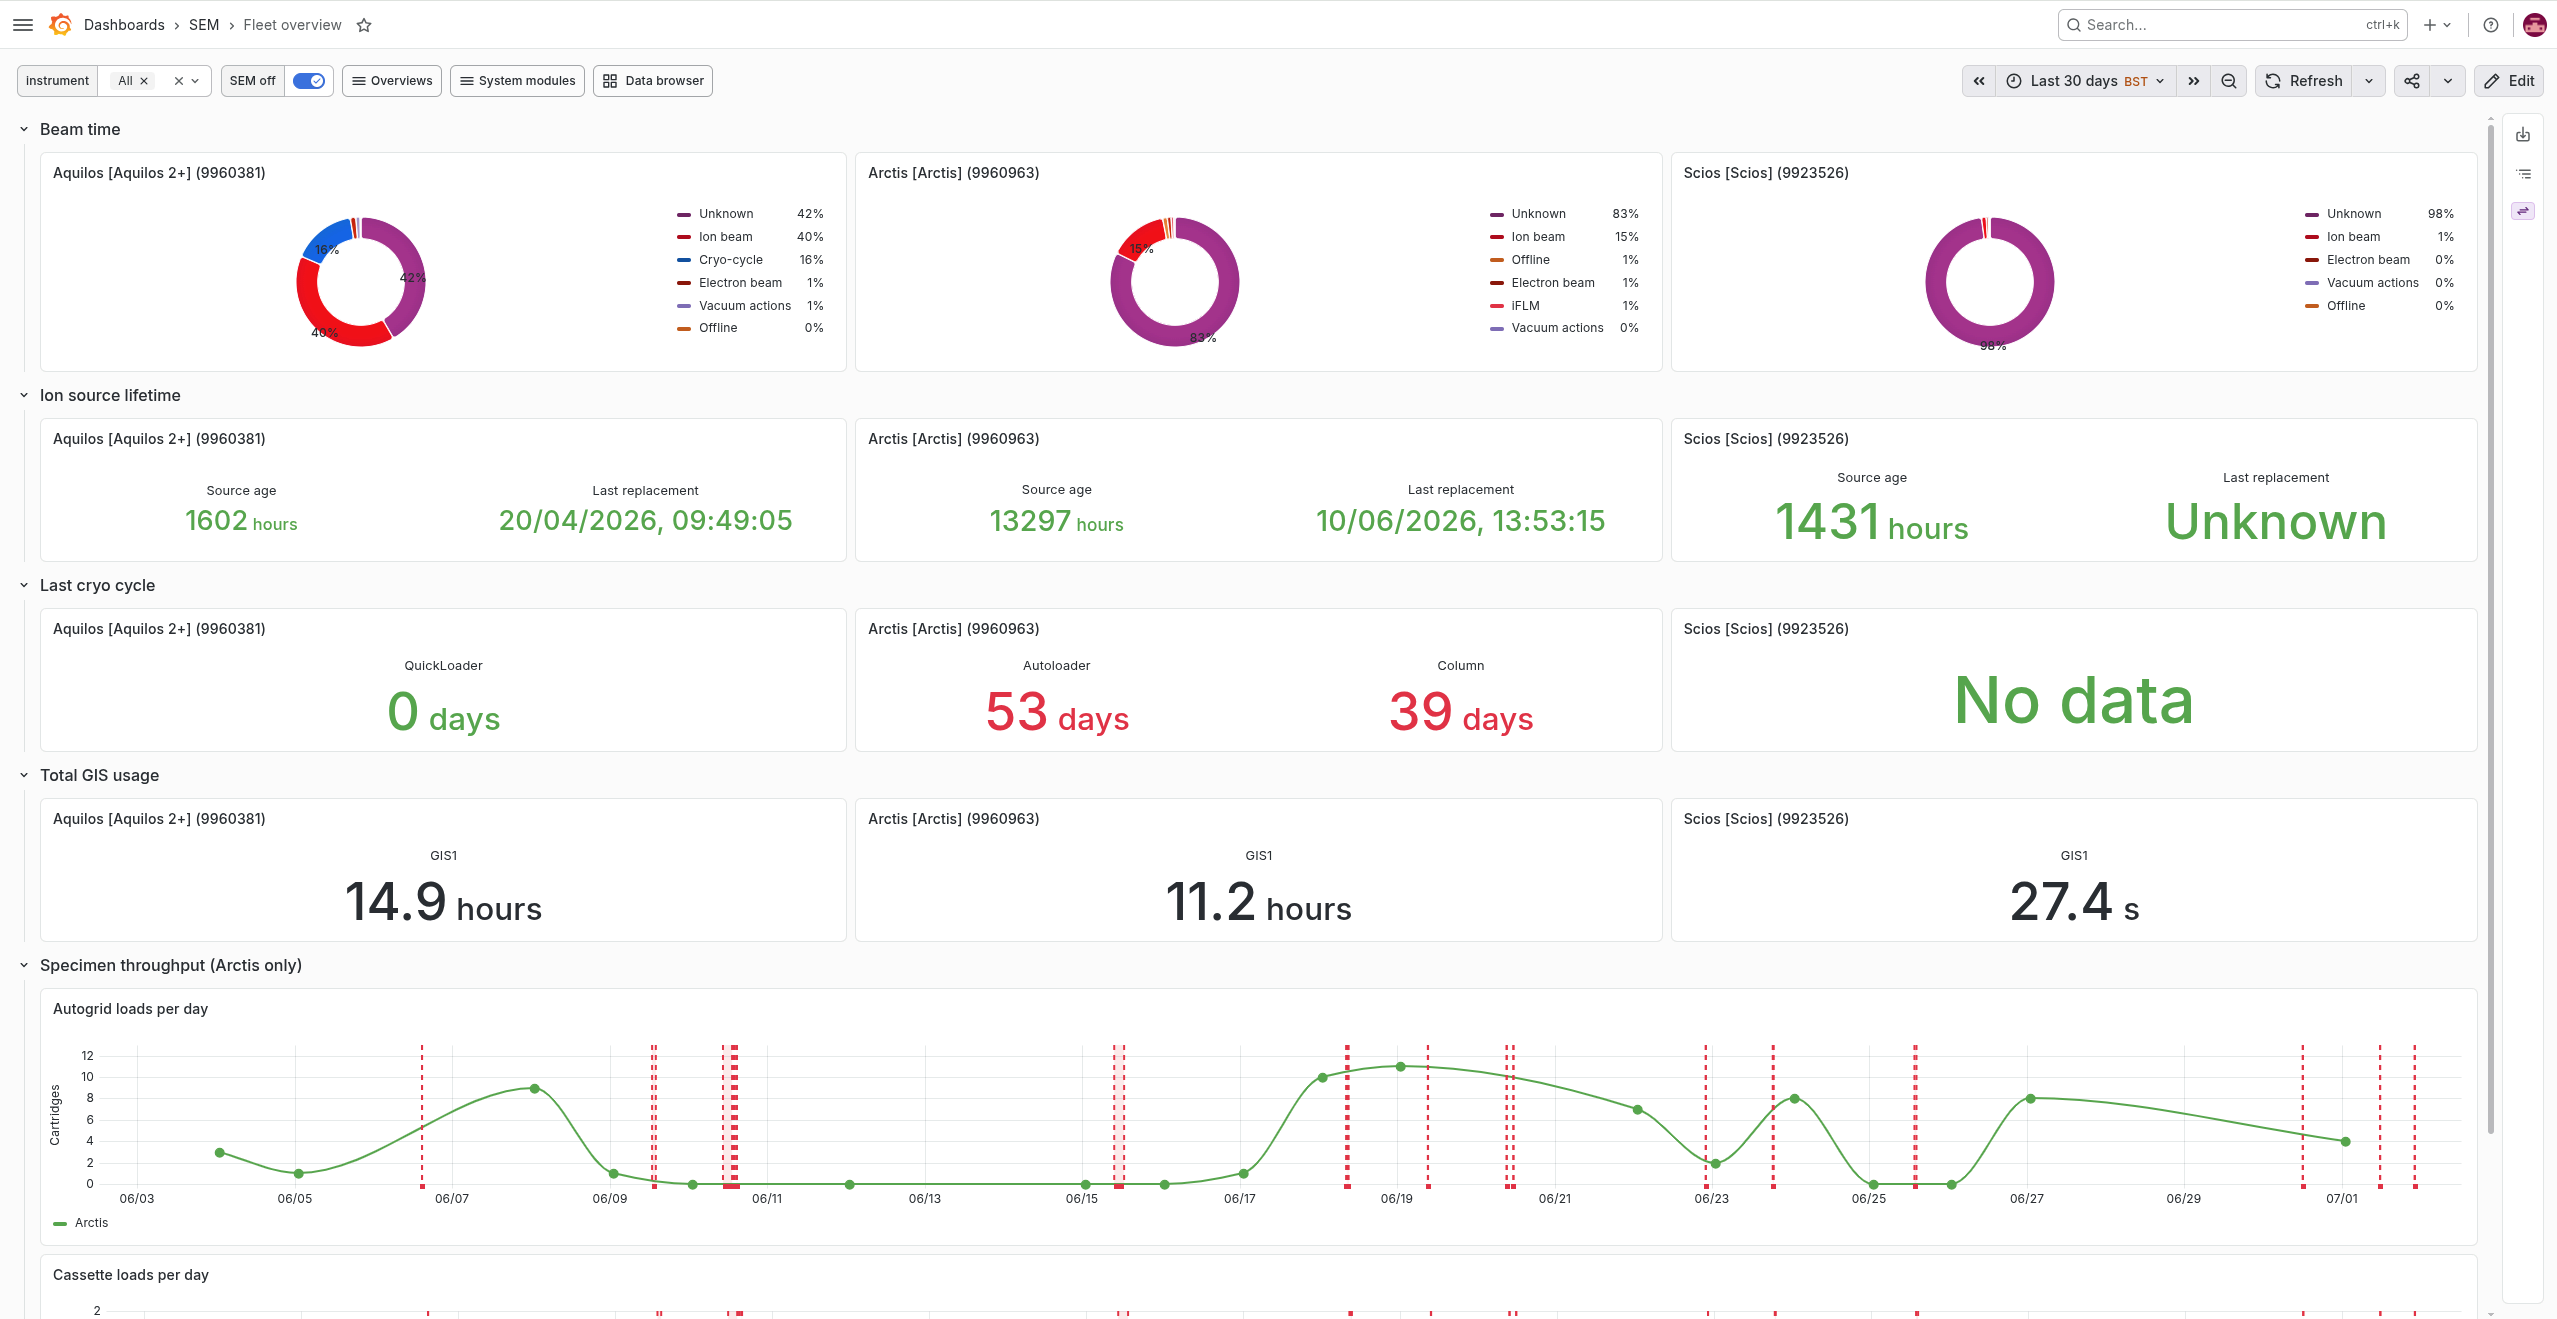Open the refresh interval dropdown

(2369, 81)
